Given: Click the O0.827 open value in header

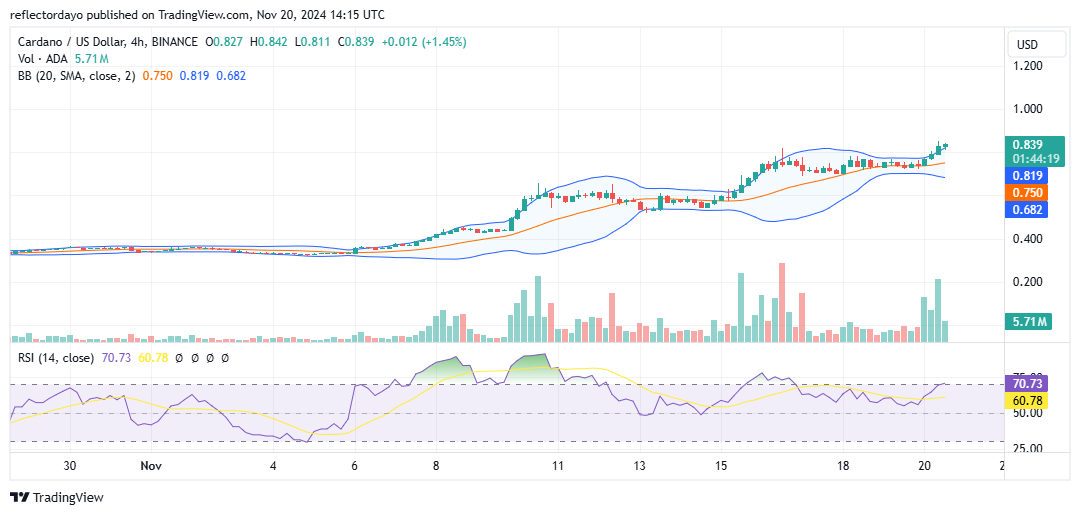Looking at the screenshot, I should click(225, 42).
